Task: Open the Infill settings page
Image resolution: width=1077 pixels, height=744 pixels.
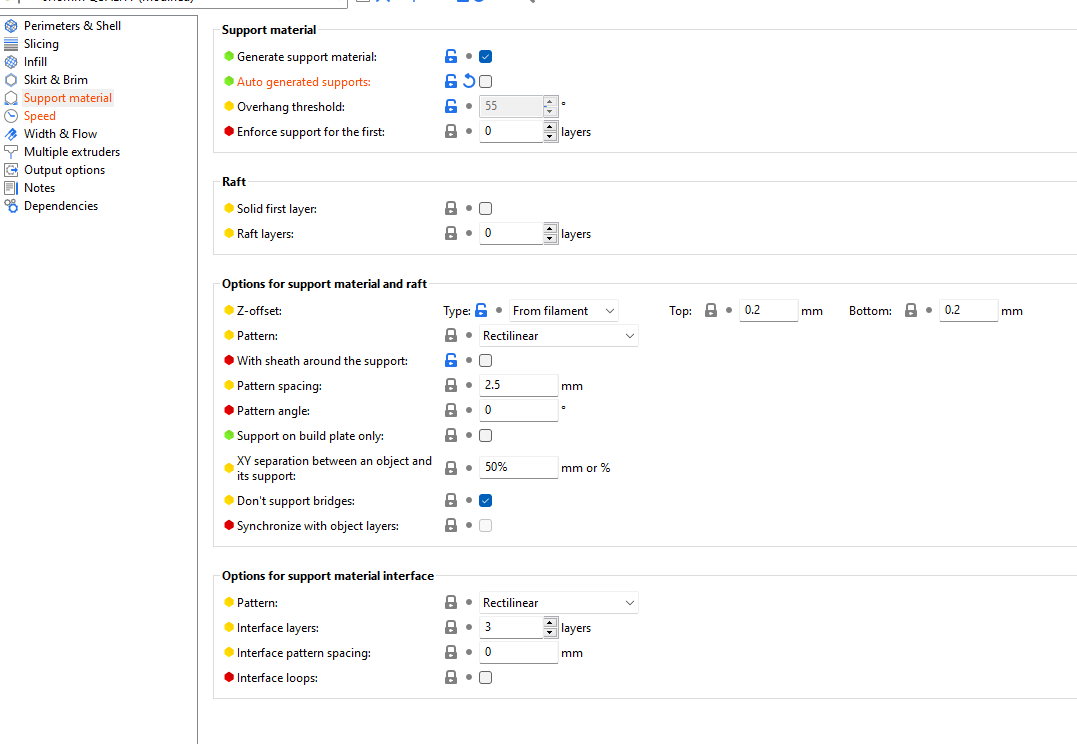Action: click(x=35, y=62)
